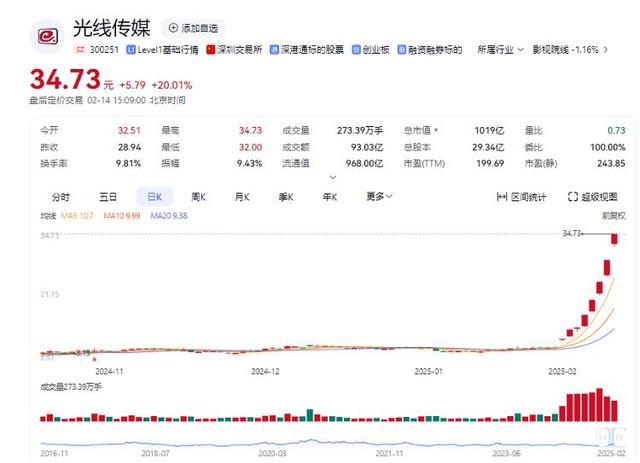Click the 超级视图 button
640x463 pixels.
(593, 197)
